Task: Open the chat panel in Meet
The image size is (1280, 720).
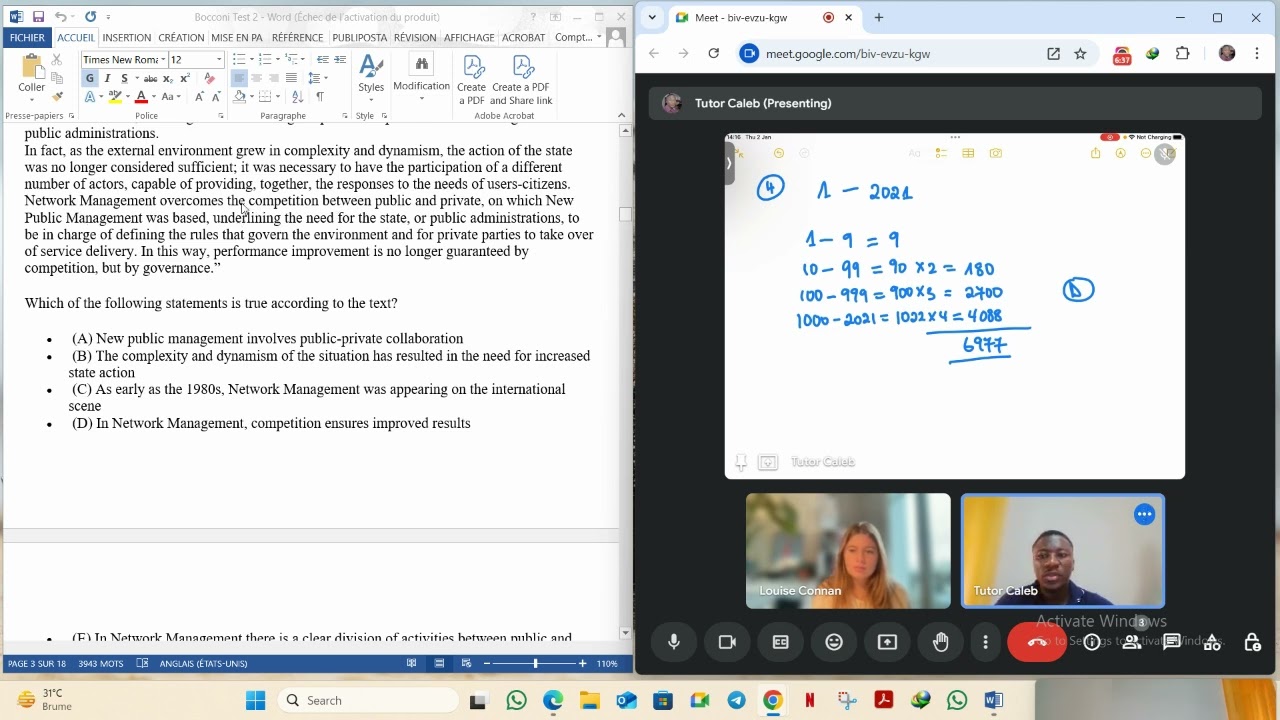Action: [1172, 642]
